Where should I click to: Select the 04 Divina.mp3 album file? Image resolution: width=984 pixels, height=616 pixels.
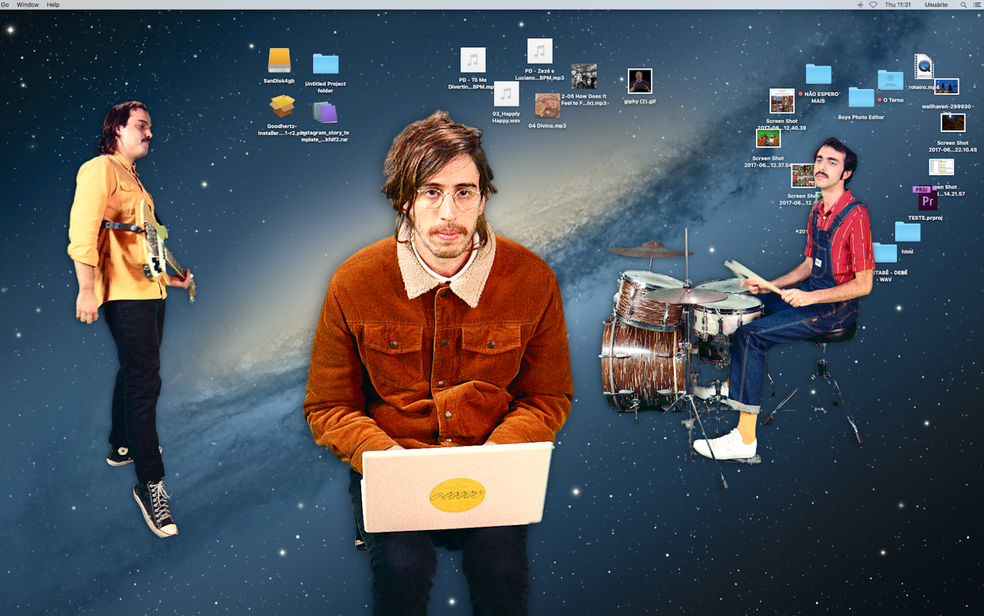click(547, 106)
